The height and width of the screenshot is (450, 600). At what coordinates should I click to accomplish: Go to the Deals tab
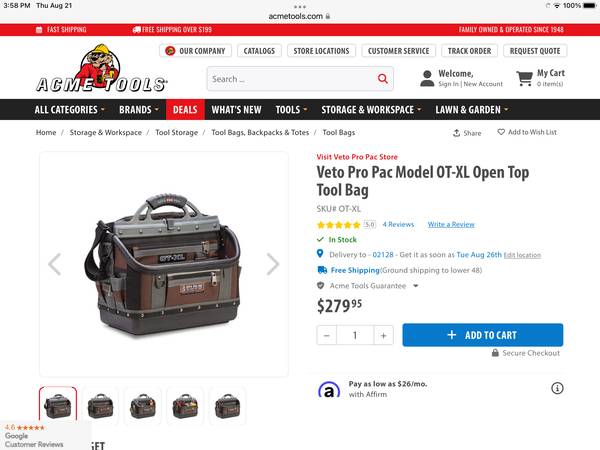pyautogui.click(x=185, y=110)
